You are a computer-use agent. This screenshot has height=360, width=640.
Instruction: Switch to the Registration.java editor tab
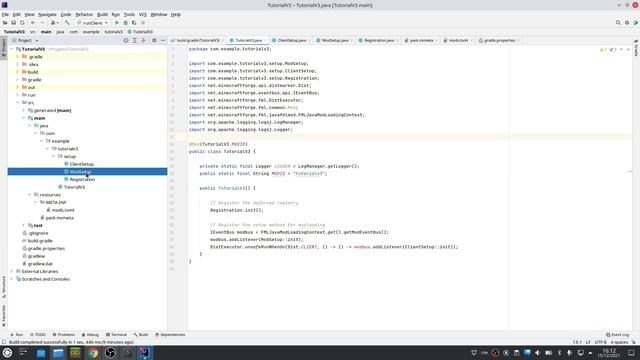[378, 40]
